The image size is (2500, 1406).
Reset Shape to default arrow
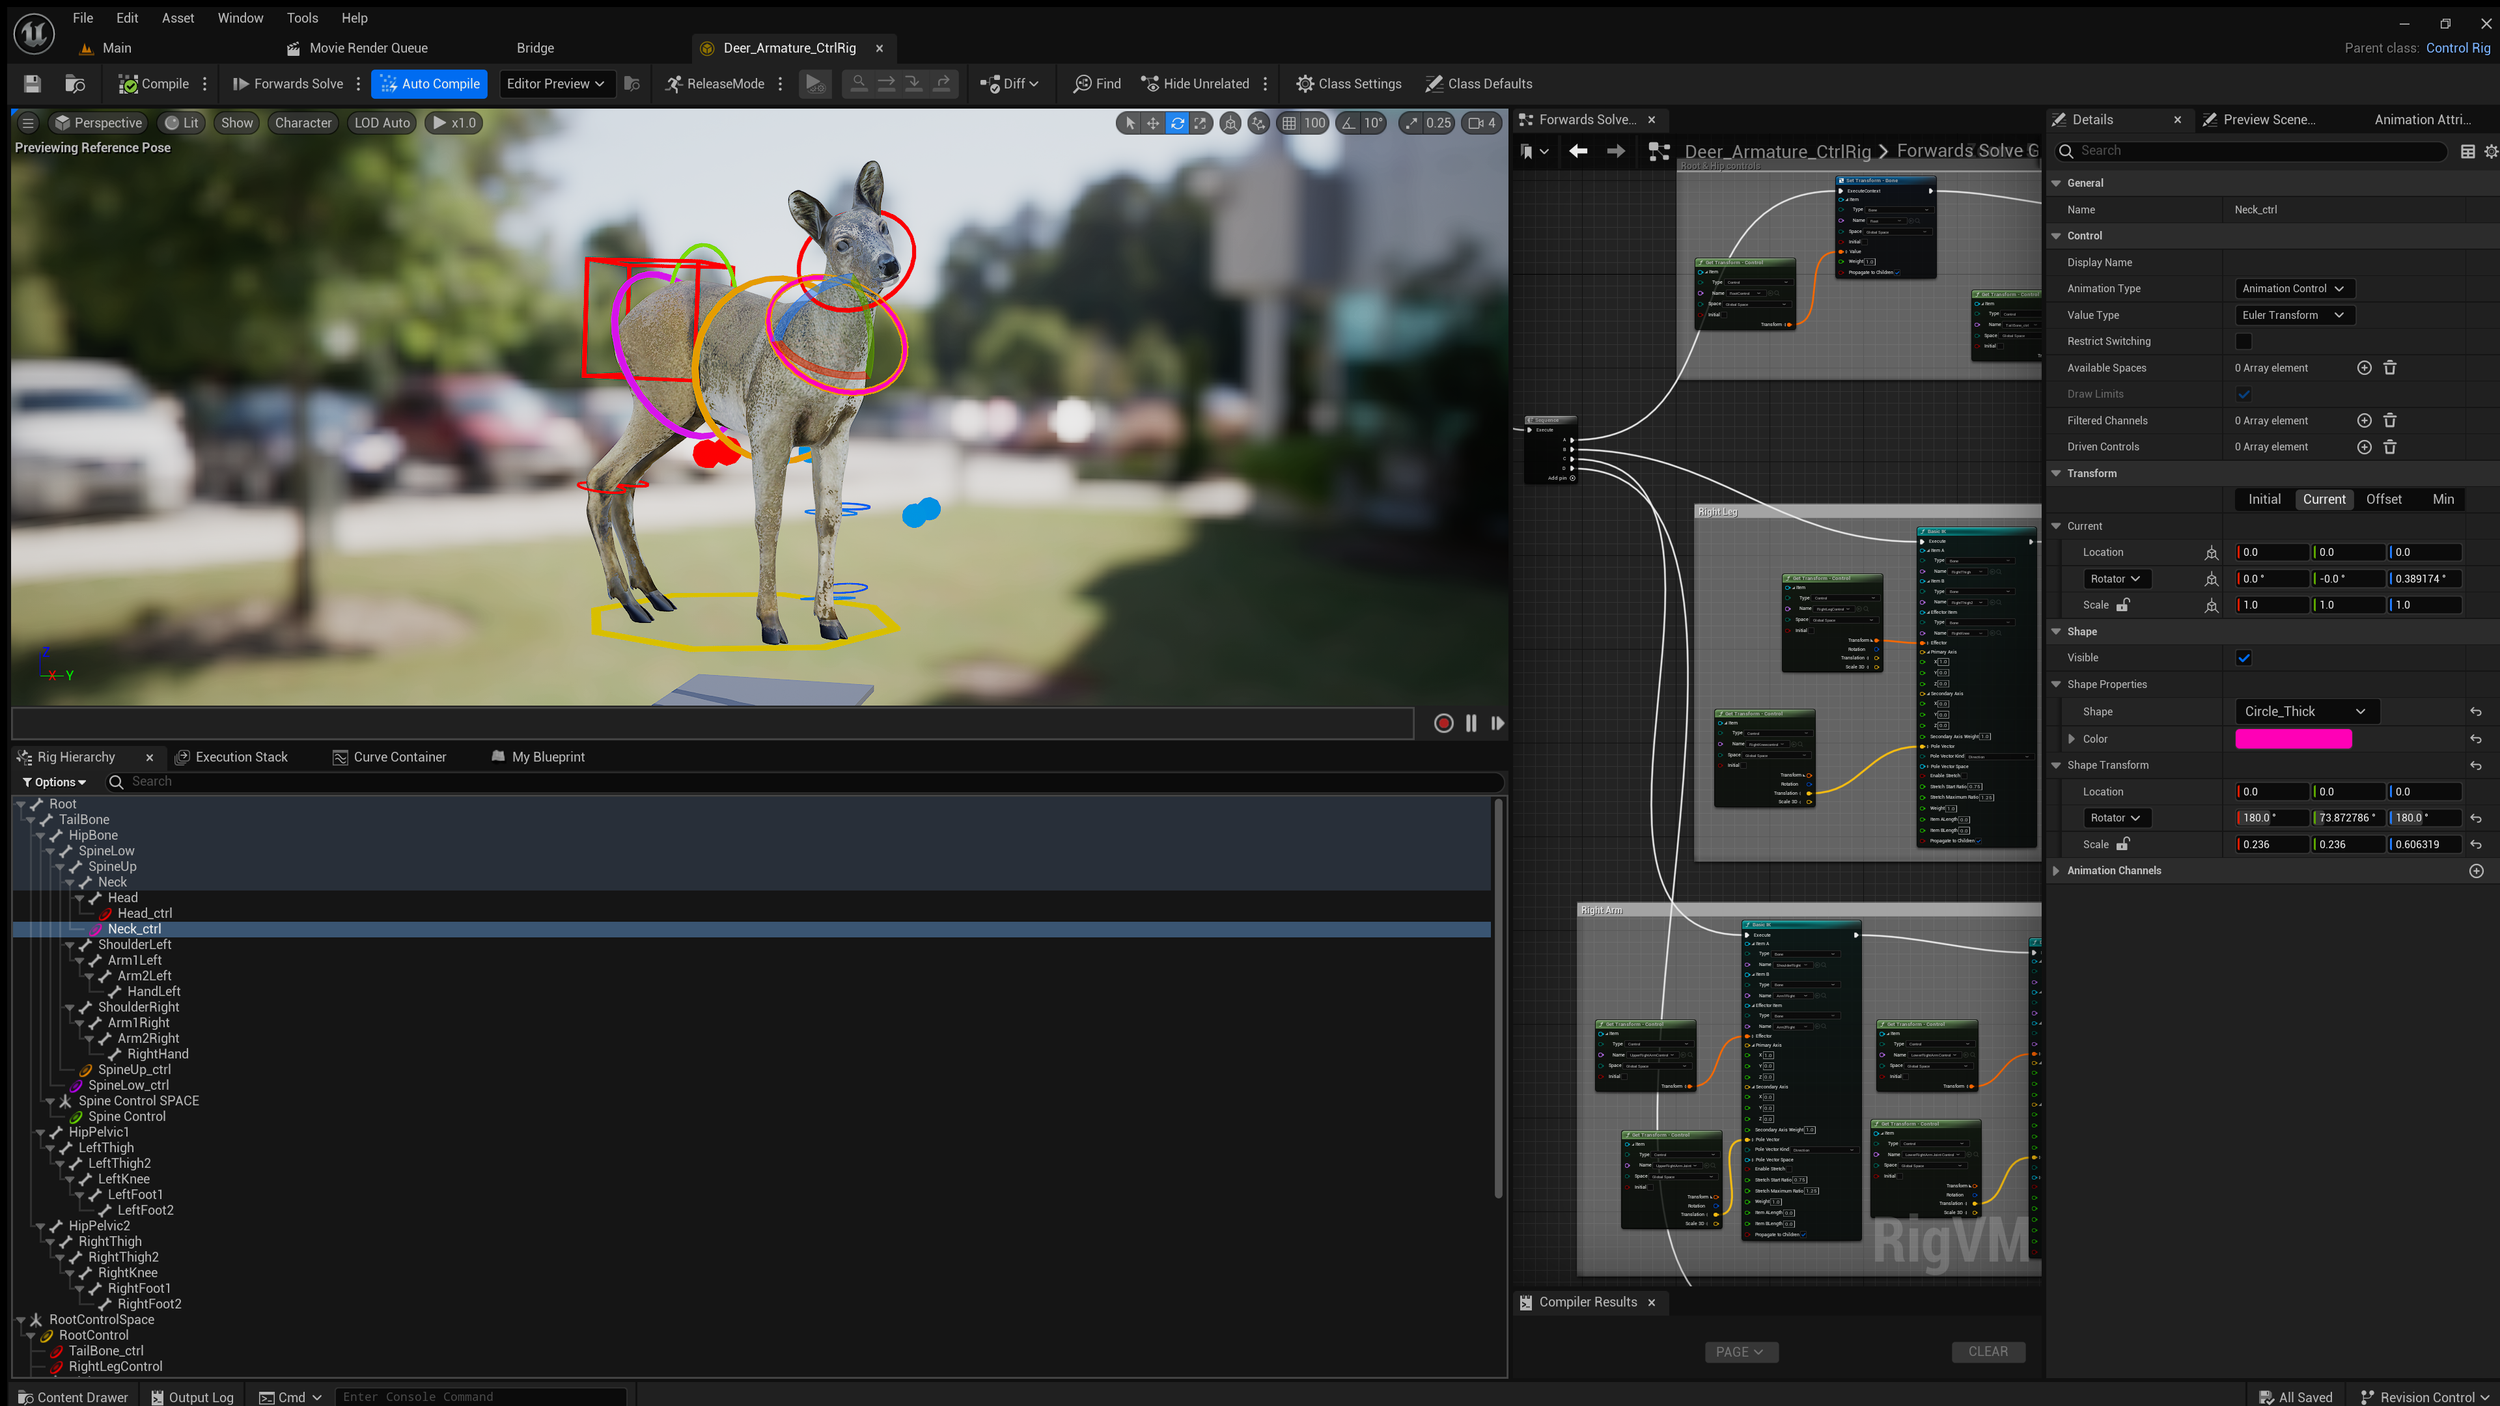coord(2476,712)
